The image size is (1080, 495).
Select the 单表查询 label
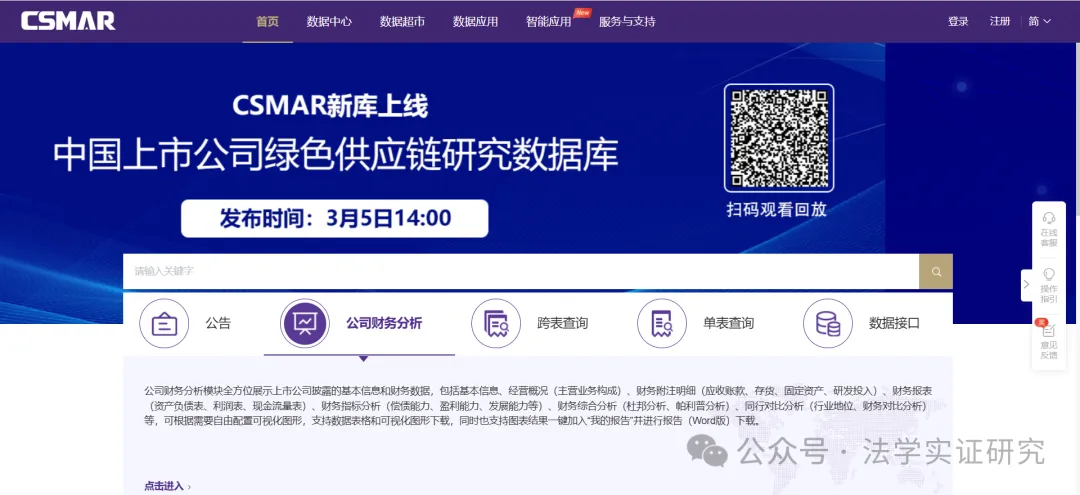click(729, 324)
